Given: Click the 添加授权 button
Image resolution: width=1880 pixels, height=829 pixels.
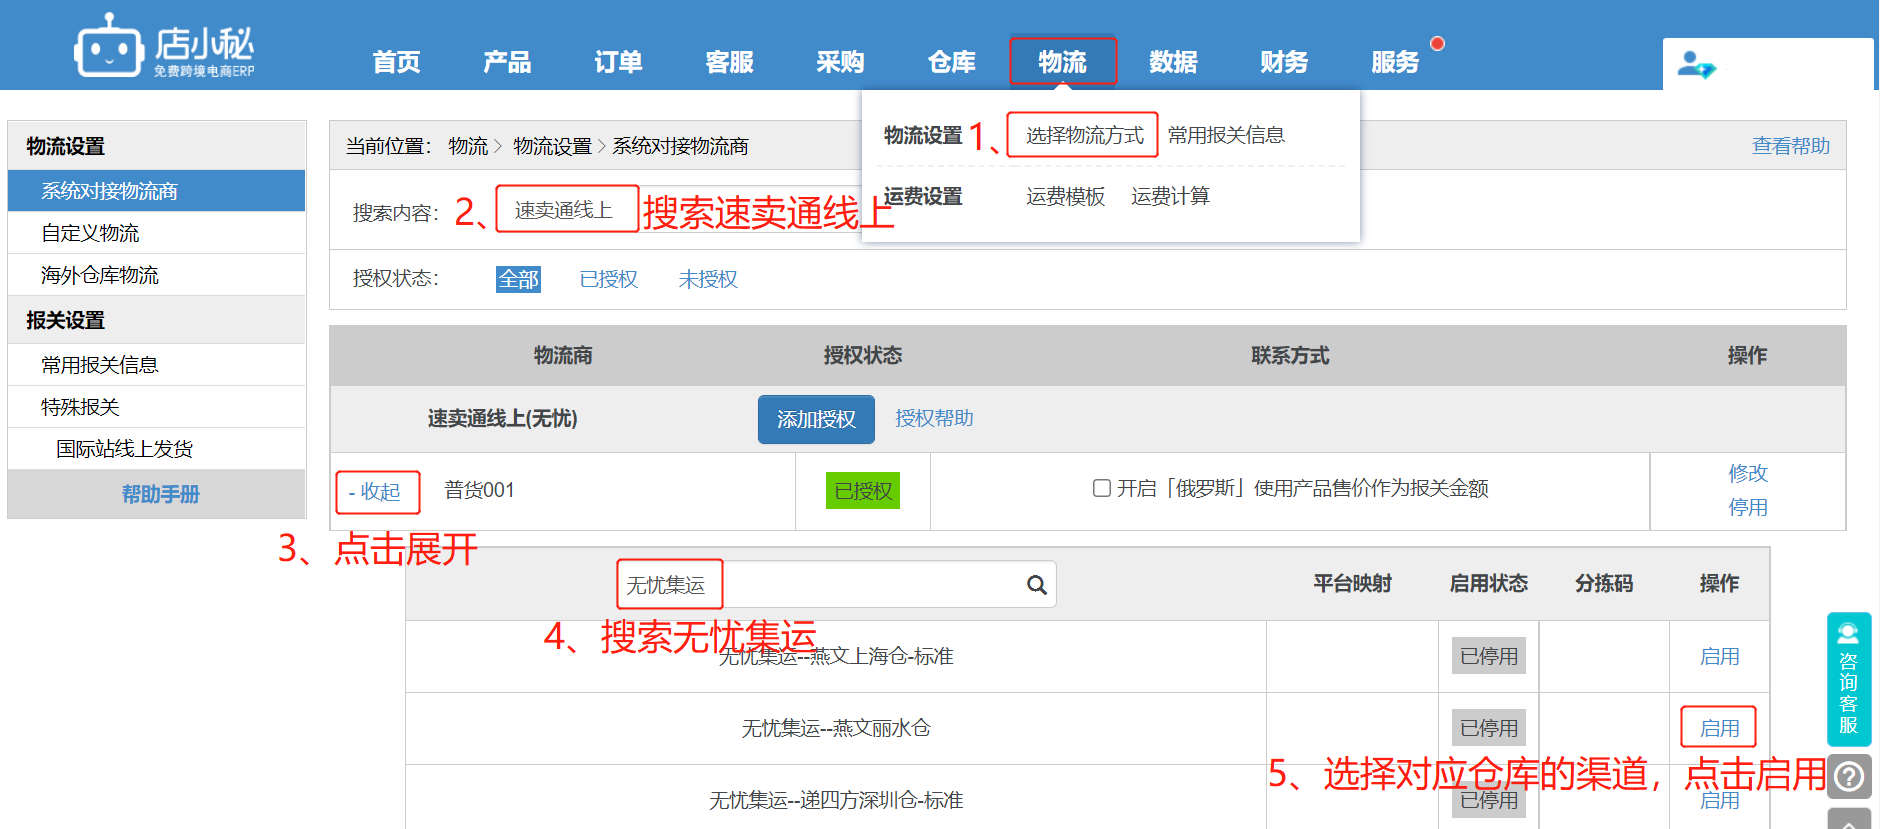Looking at the screenshot, I should [816, 419].
